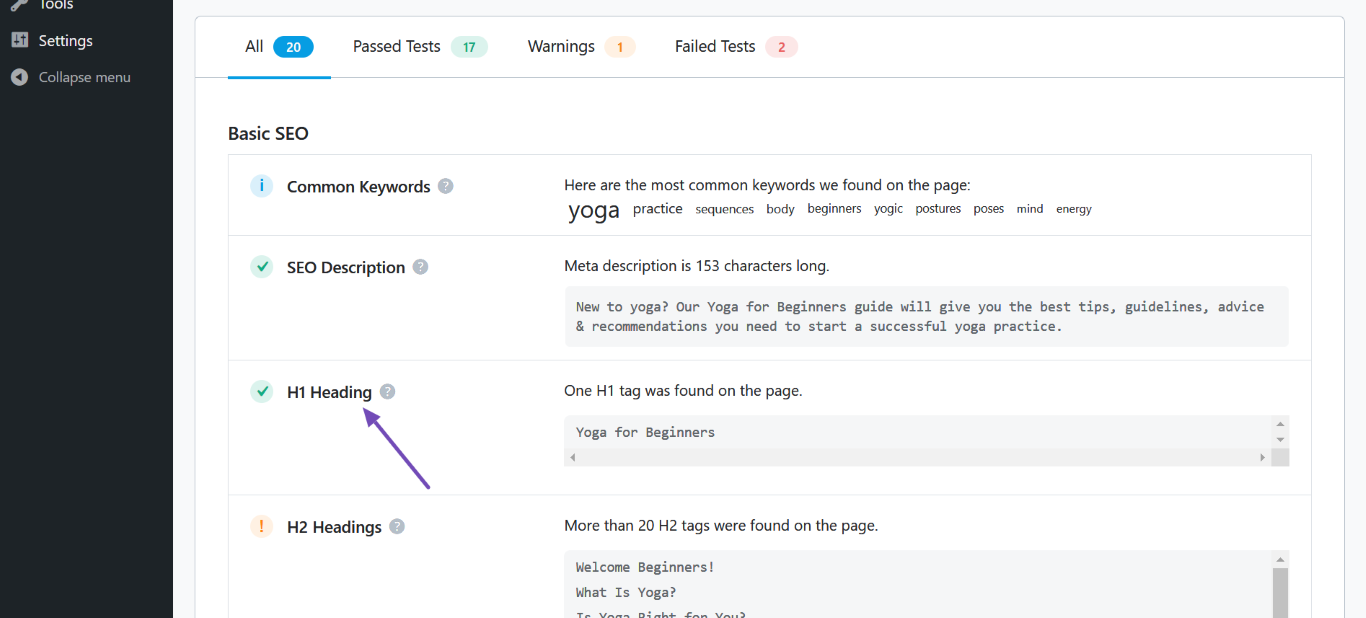Click the All tab count badge 20

tap(293, 47)
